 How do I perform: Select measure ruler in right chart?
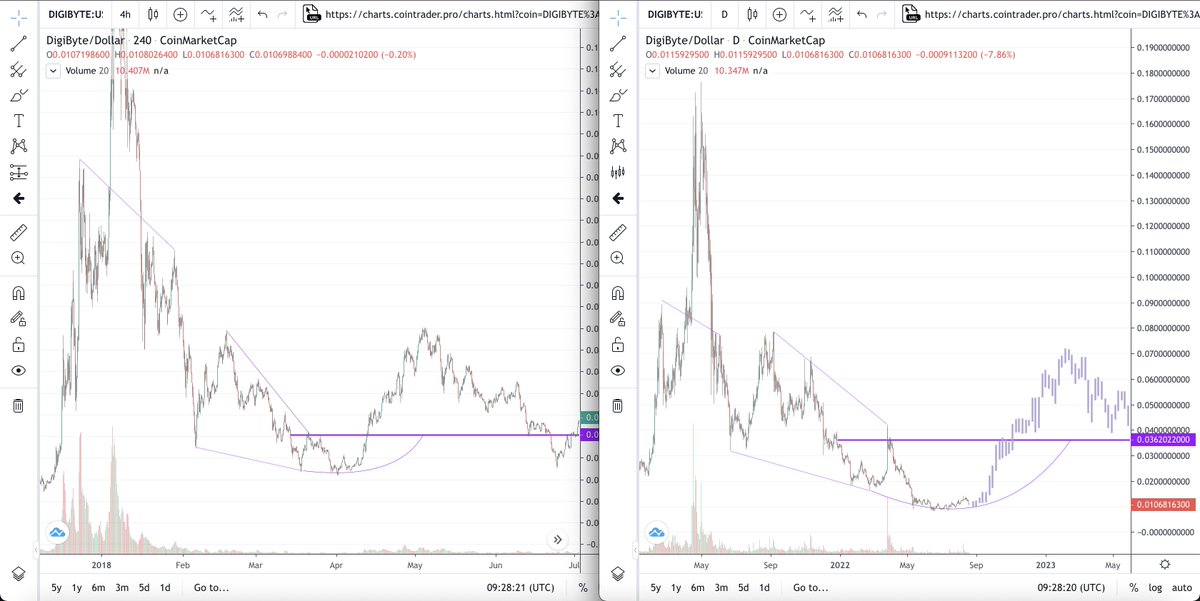click(x=618, y=232)
